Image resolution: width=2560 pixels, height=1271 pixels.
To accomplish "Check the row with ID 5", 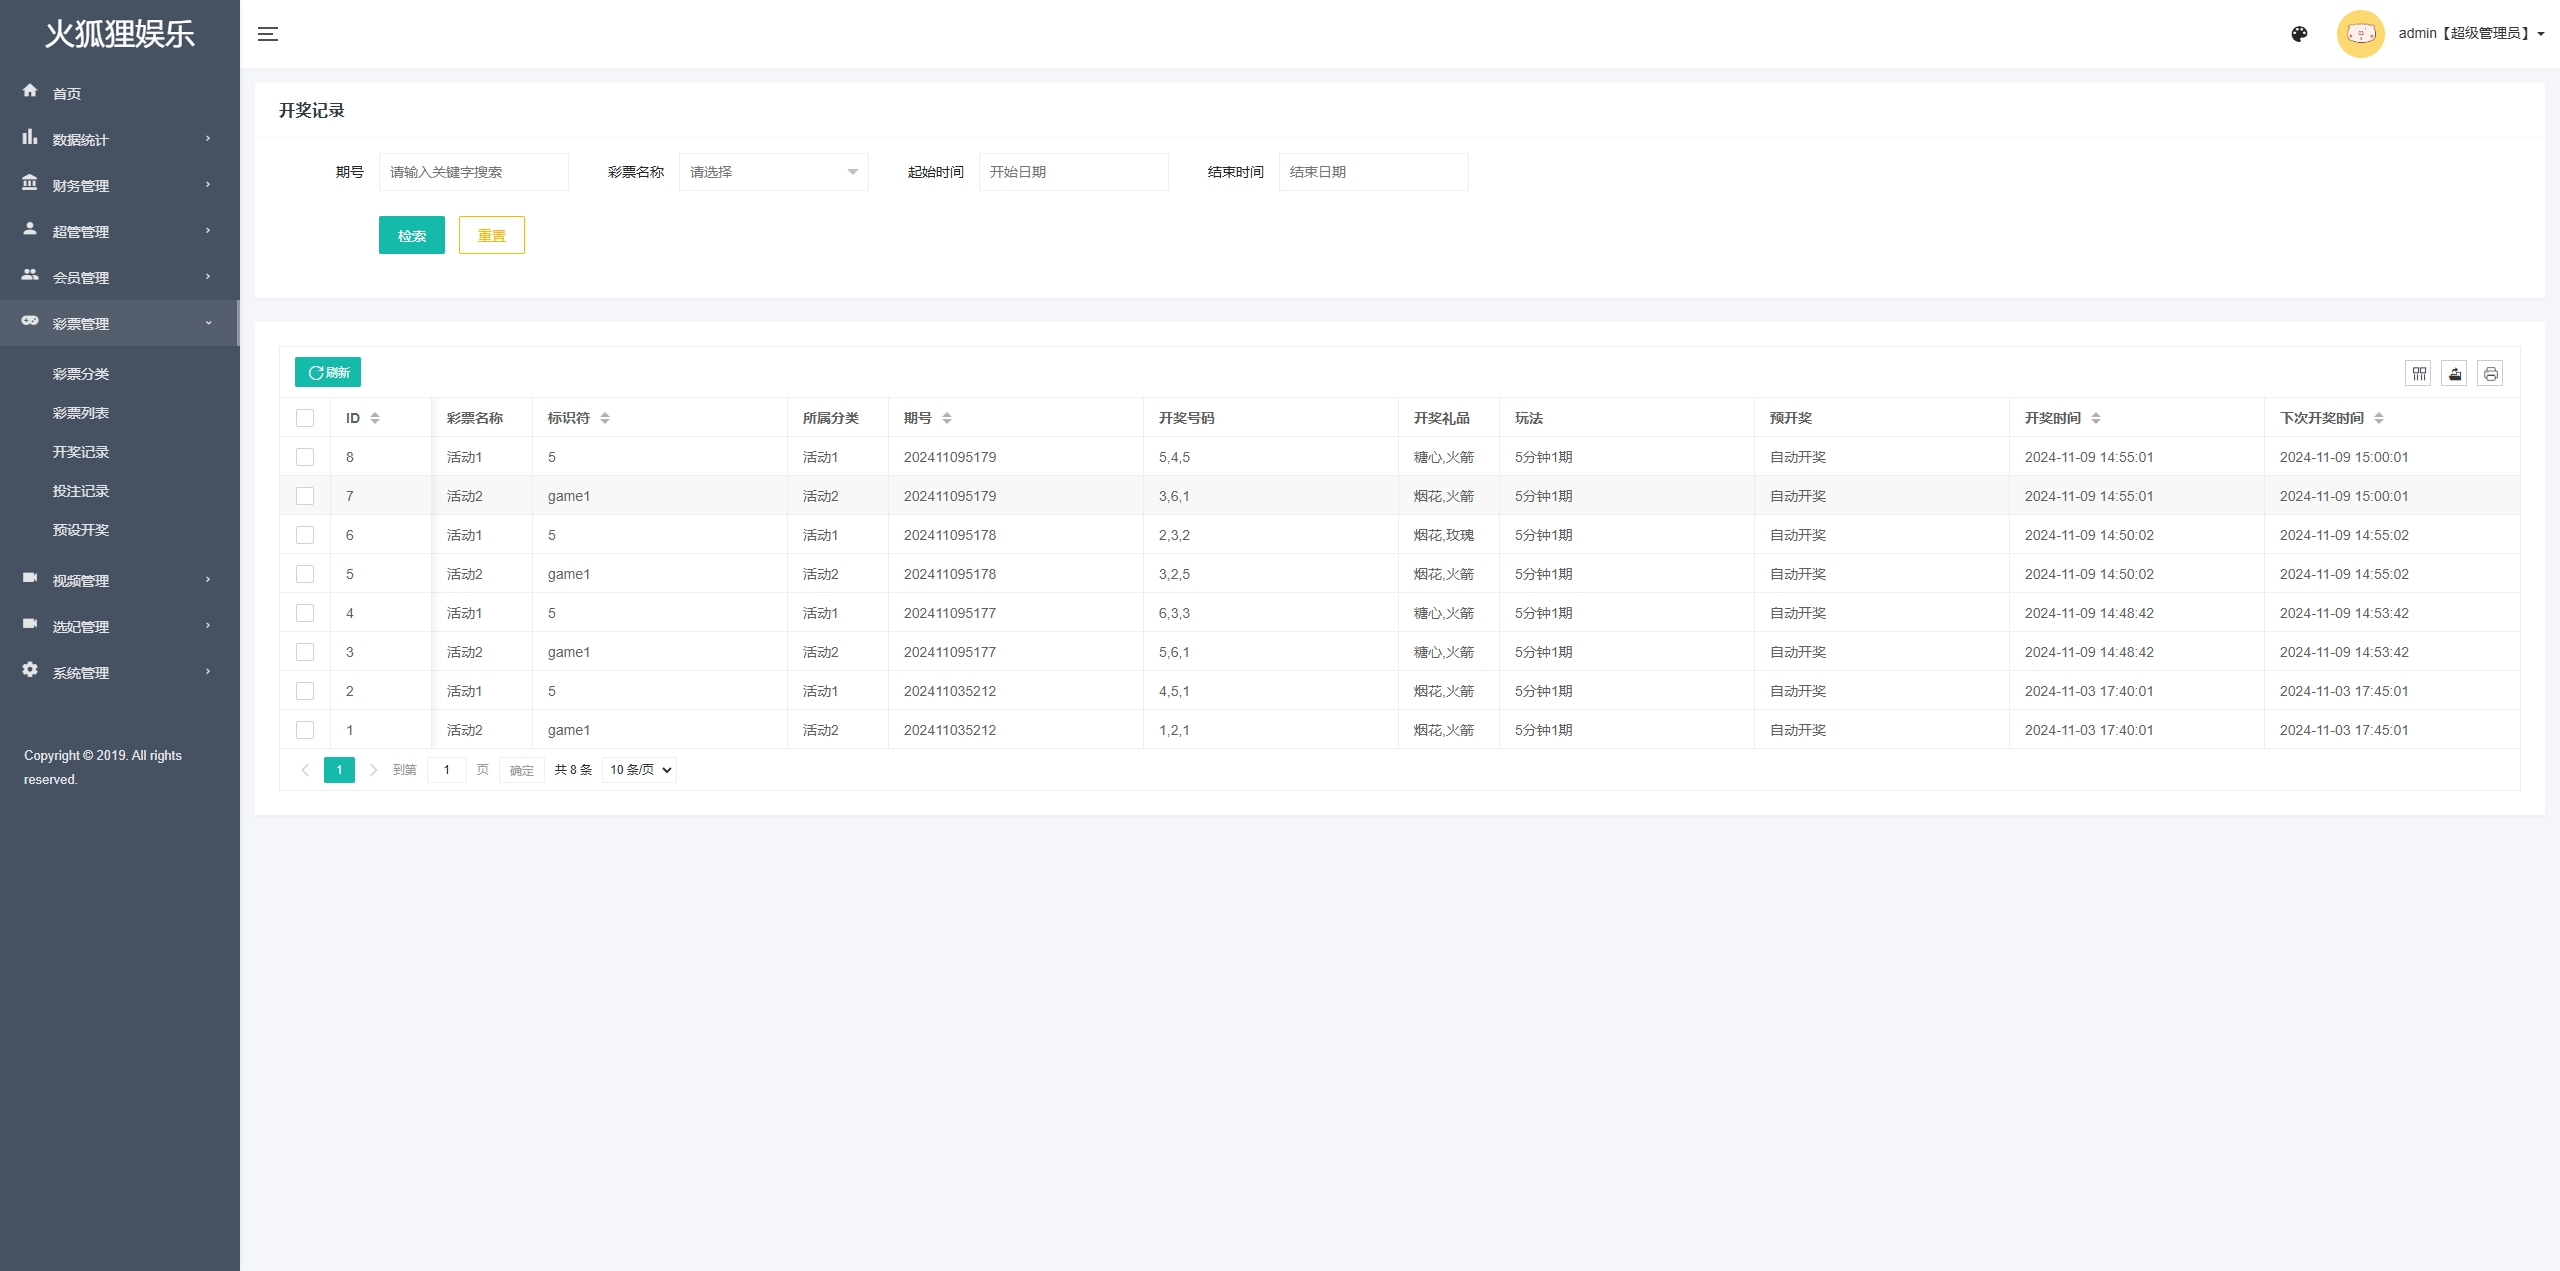I will tap(305, 574).
